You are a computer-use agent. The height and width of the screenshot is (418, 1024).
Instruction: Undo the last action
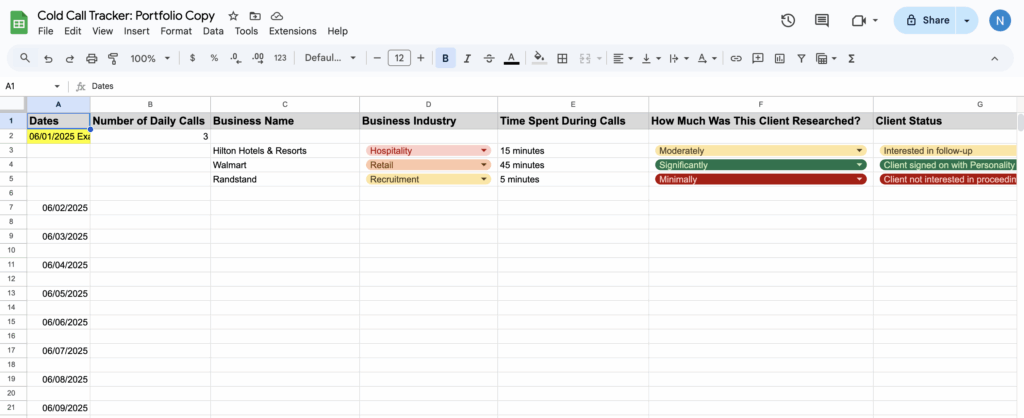coord(48,58)
